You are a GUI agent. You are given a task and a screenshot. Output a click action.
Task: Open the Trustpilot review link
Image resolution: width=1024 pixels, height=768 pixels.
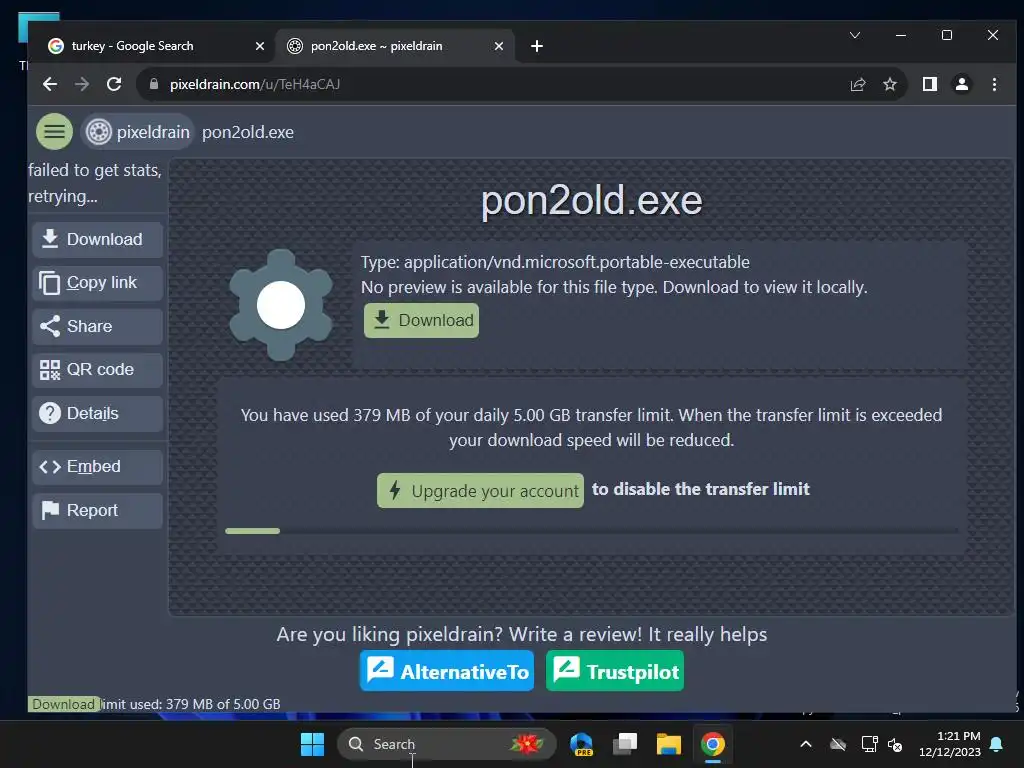click(x=615, y=671)
